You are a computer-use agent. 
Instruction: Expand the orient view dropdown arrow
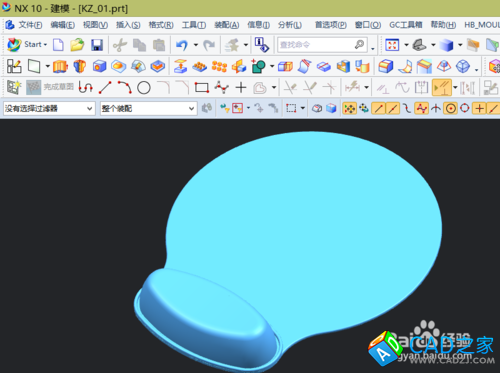[433, 45]
